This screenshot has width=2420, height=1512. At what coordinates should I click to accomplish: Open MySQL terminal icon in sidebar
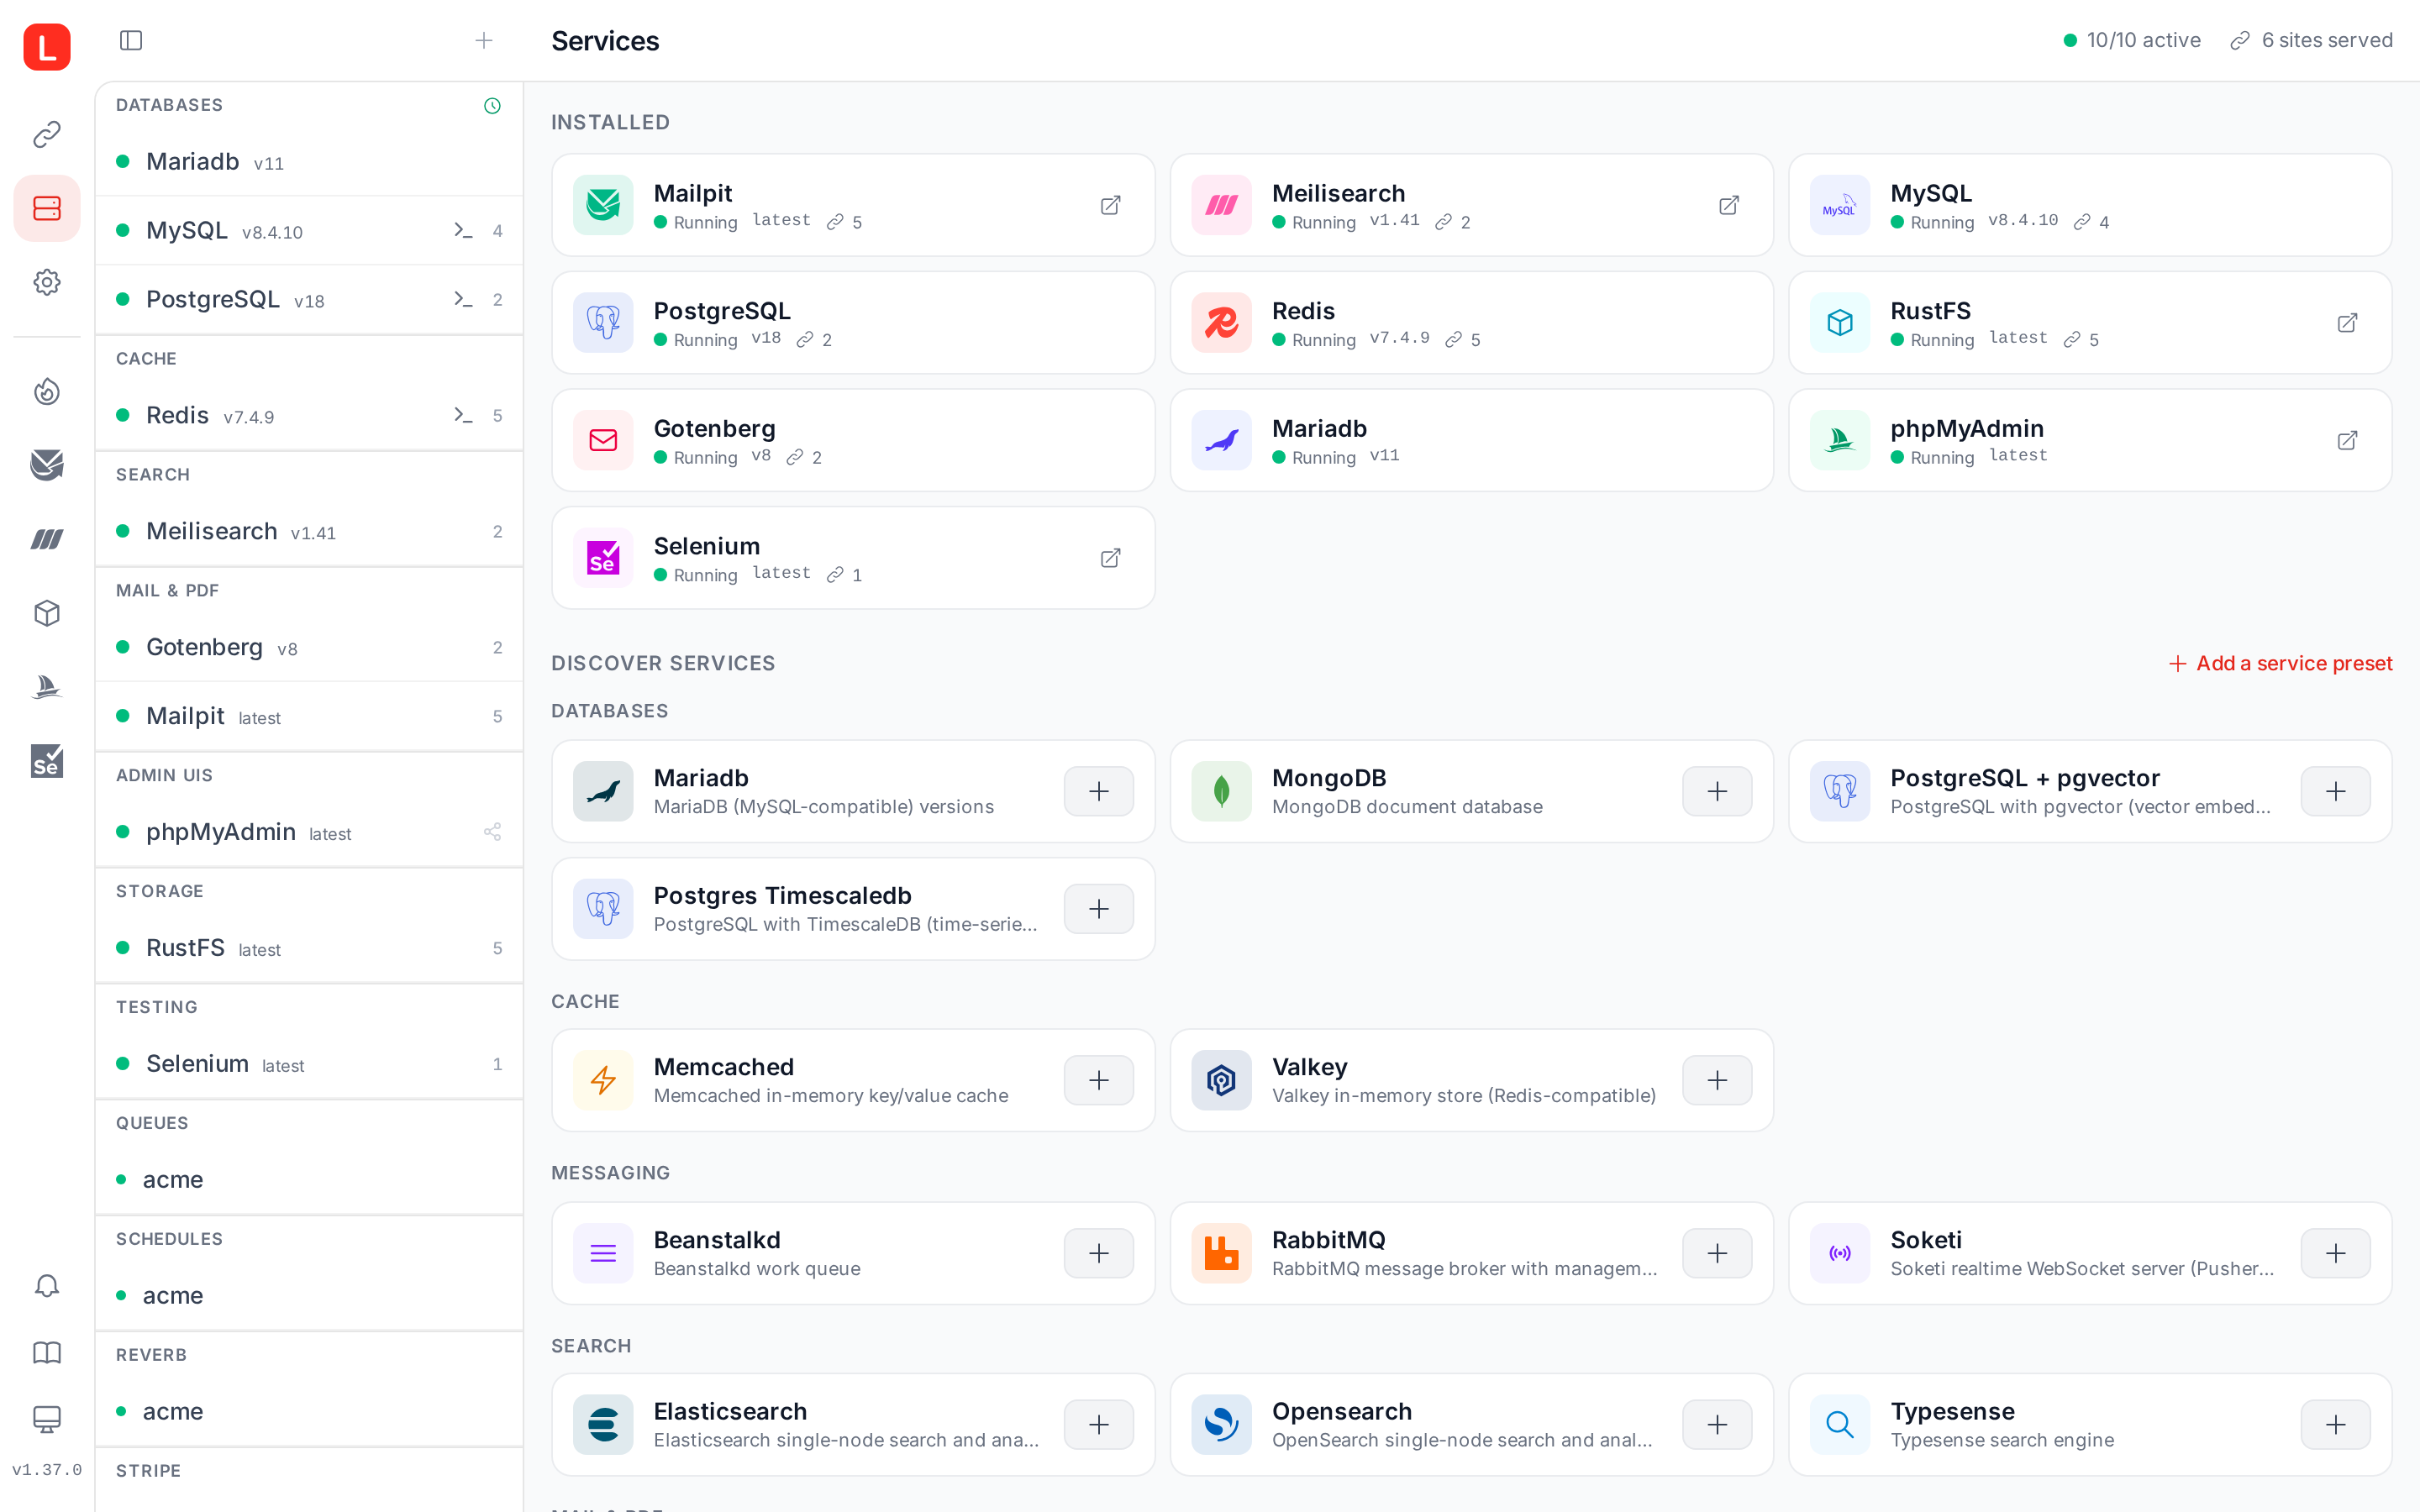[x=463, y=230]
